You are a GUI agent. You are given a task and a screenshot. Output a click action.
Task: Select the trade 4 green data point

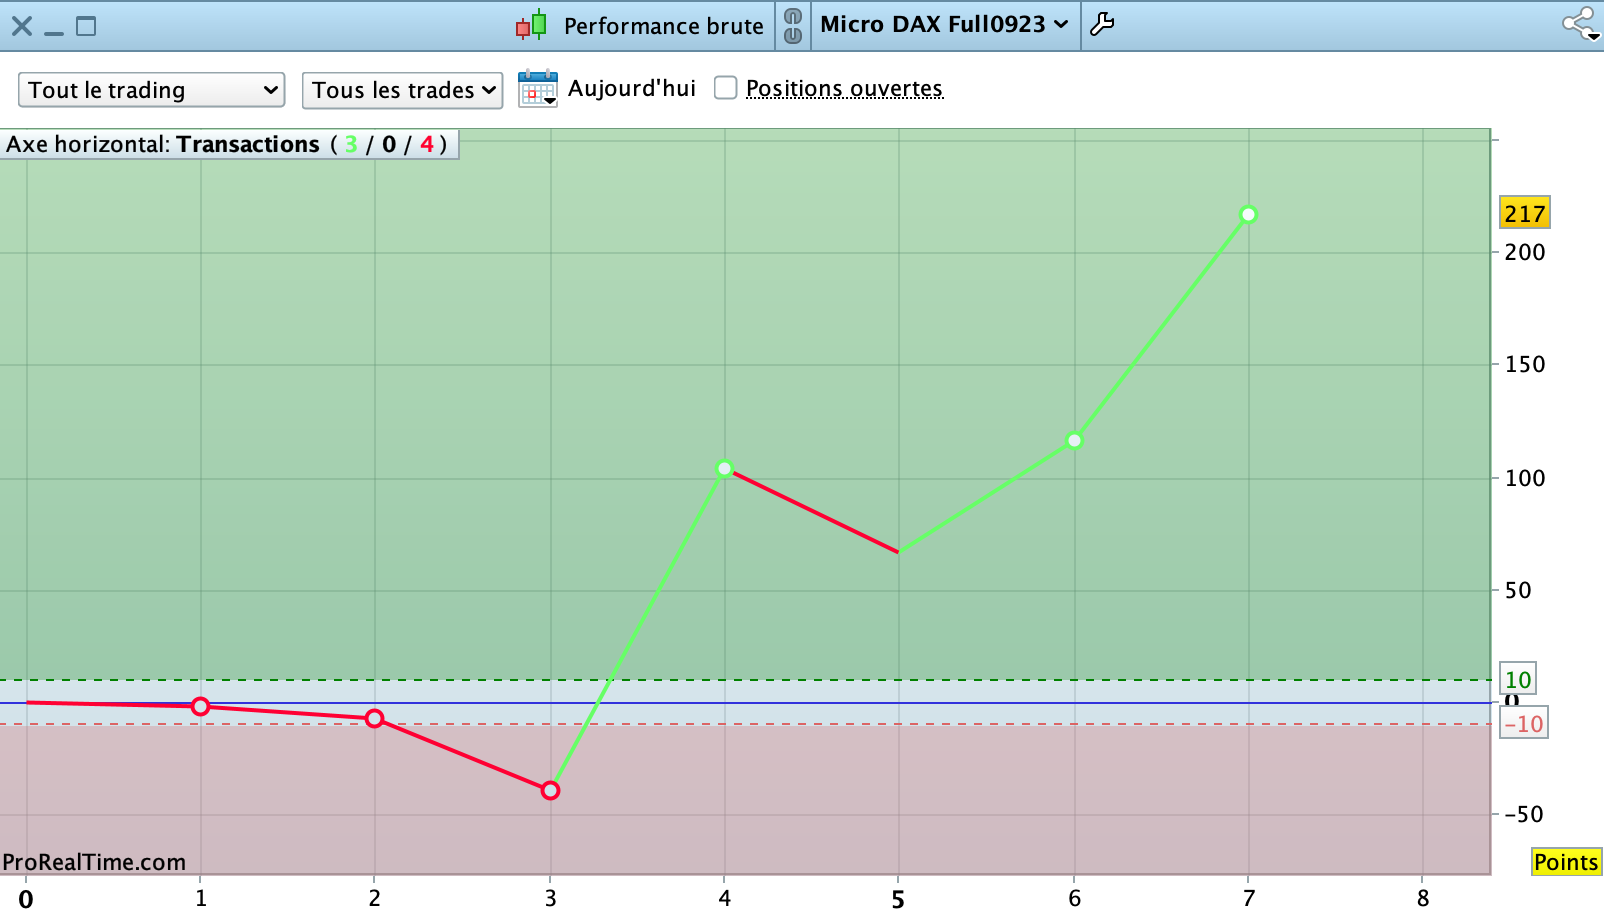pyautogui.click(x=725, y=468)
